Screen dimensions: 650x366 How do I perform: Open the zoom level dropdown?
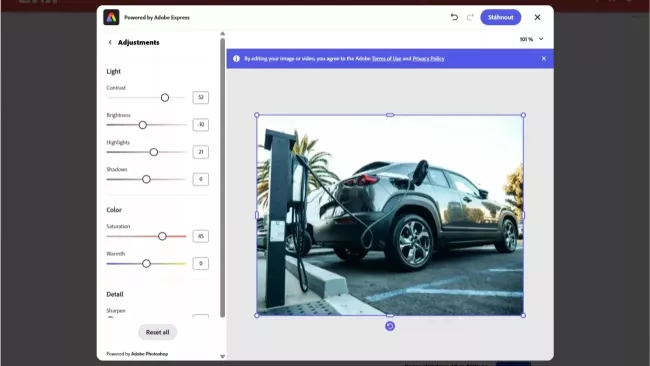[541, 39]
